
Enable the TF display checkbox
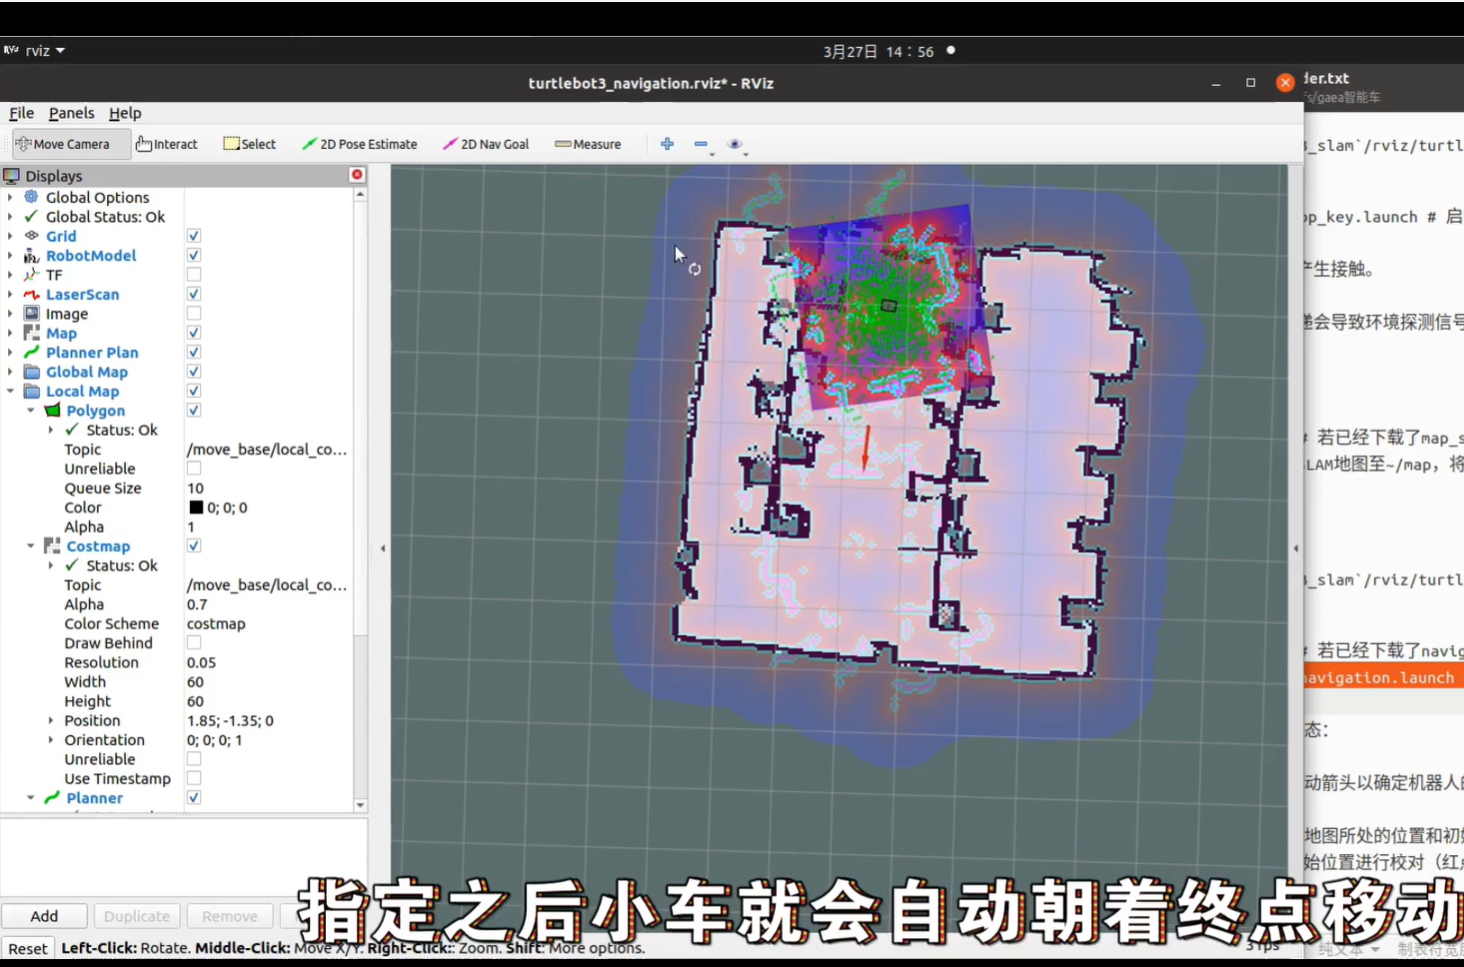(194, 275)
